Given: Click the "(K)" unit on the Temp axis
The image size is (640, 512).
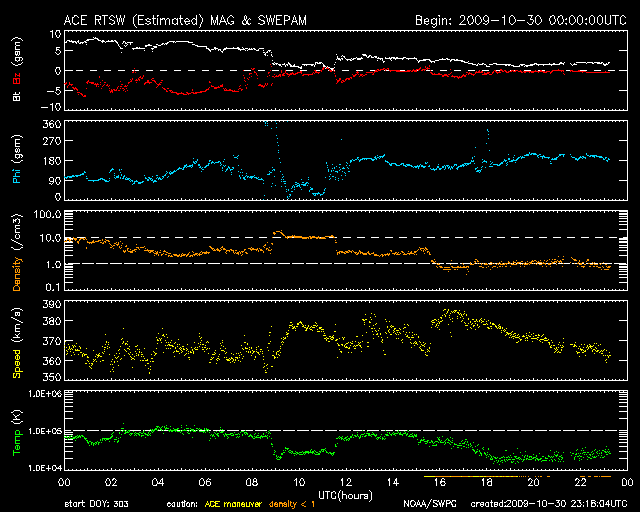Looking at the screenshot, I should (x=17, y=417).
